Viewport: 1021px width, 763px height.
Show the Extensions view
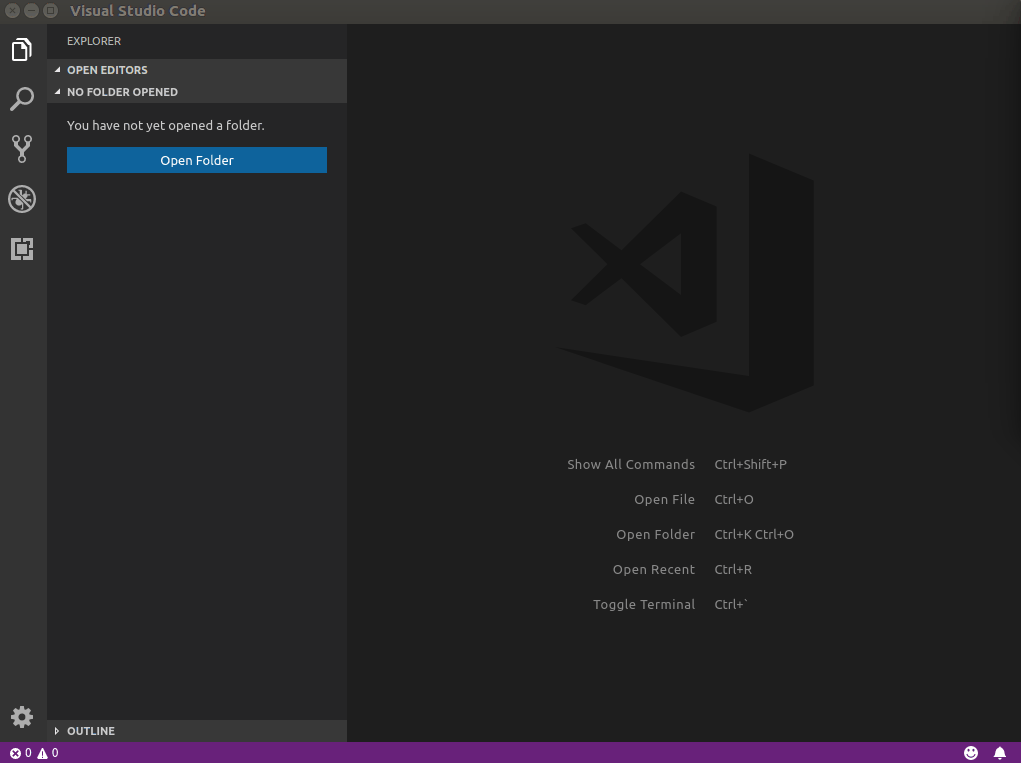pyautogui.click(x=22, y=249)
